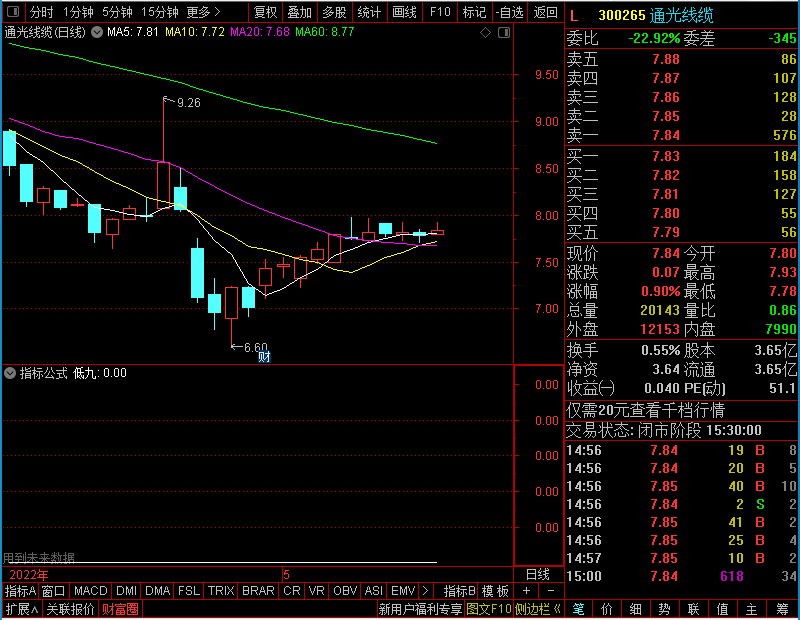Select the 指标A indicator group
This screenshot has width=800, height=620.
click(x=20, y=591)
